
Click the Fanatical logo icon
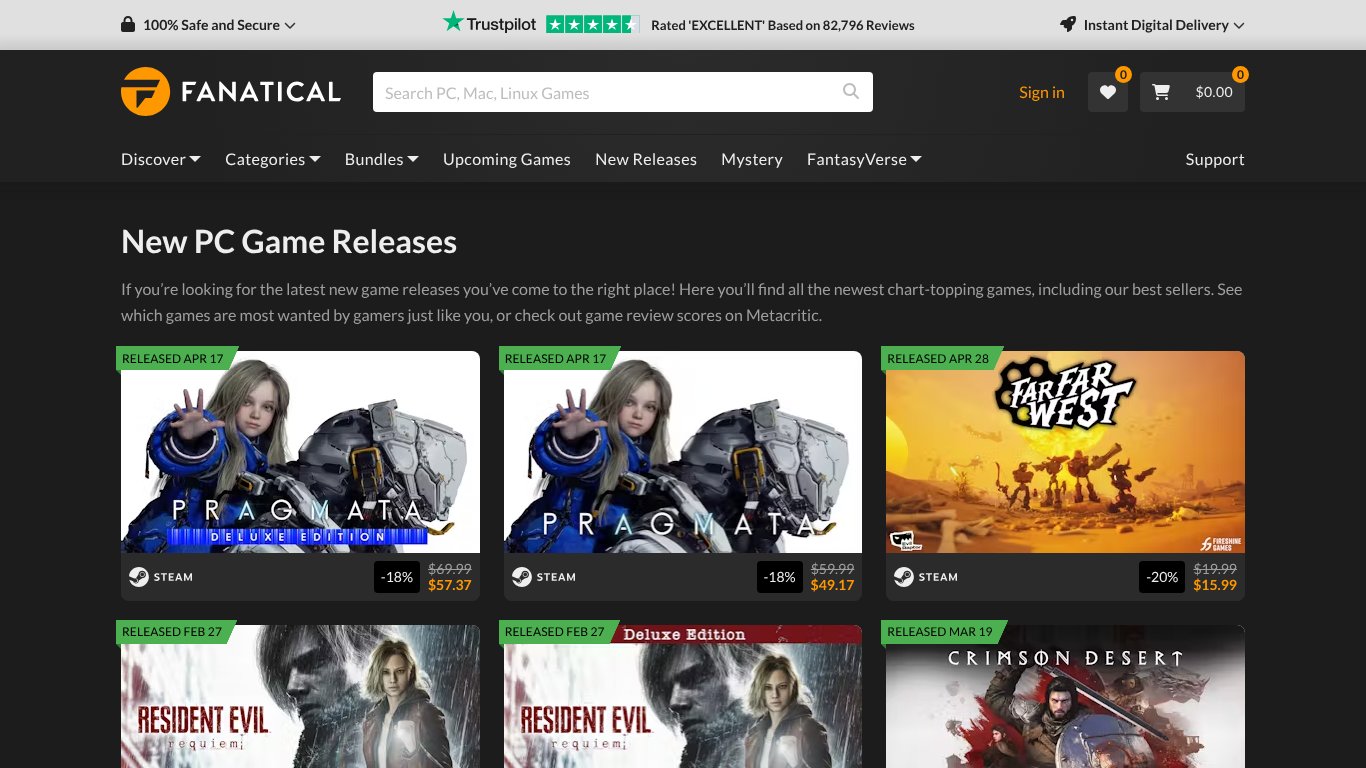pos(145,92)
